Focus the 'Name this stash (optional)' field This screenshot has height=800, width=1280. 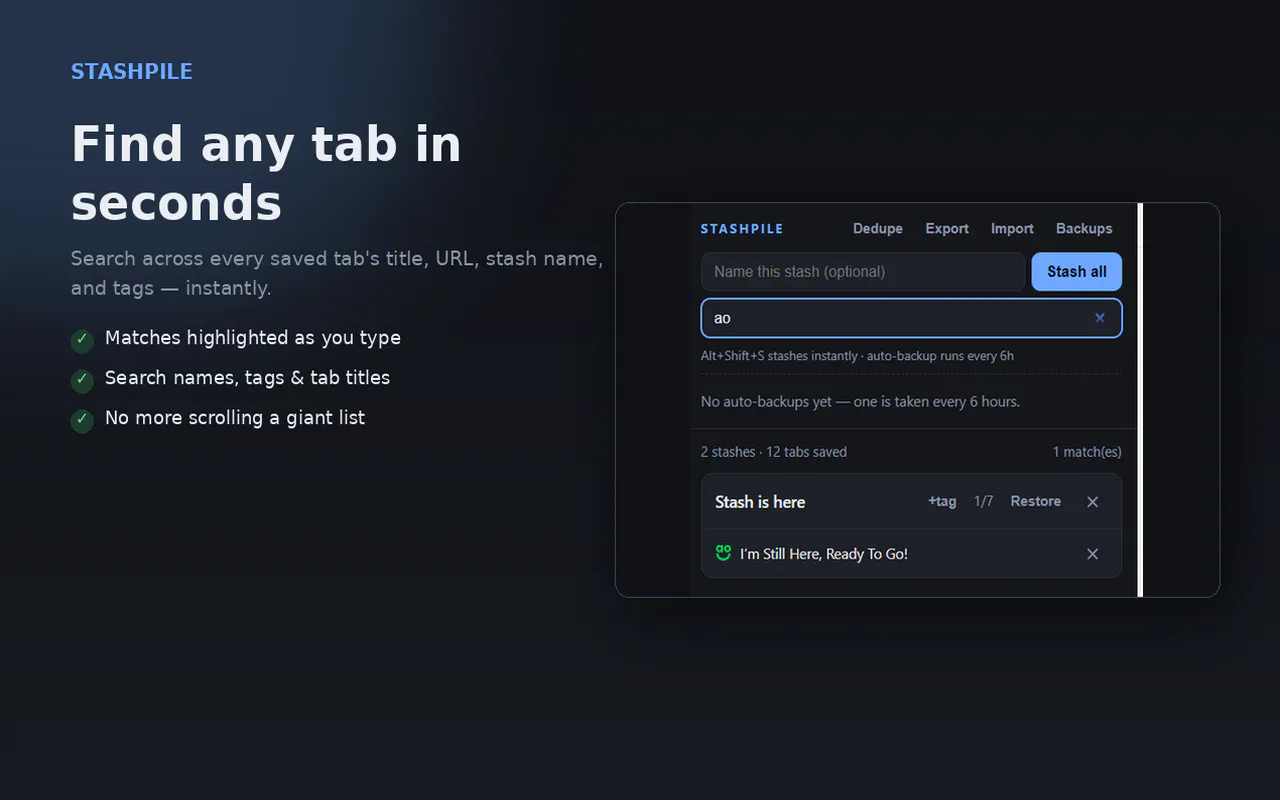(863, 272)
